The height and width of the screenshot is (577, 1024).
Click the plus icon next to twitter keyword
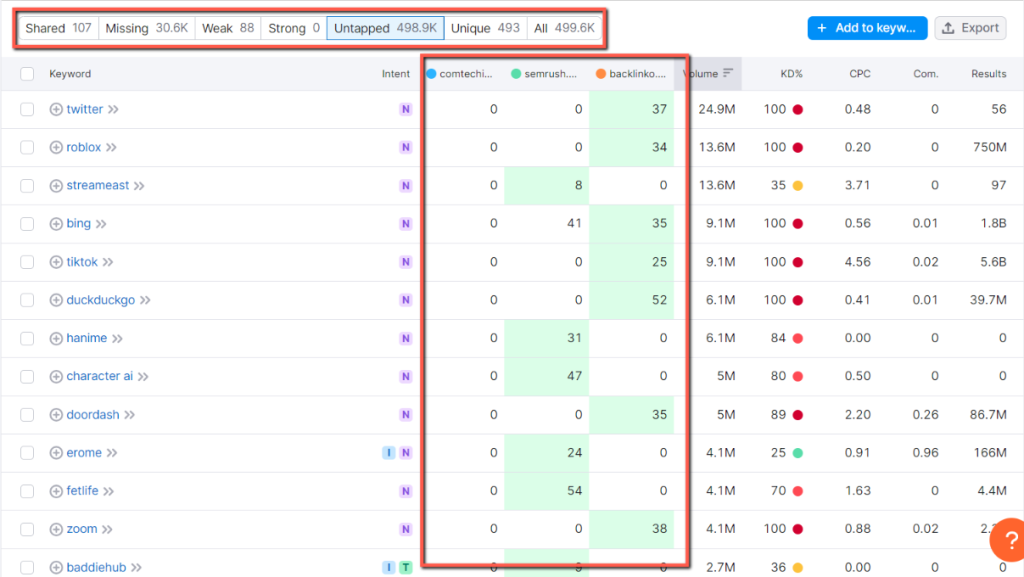58,109
